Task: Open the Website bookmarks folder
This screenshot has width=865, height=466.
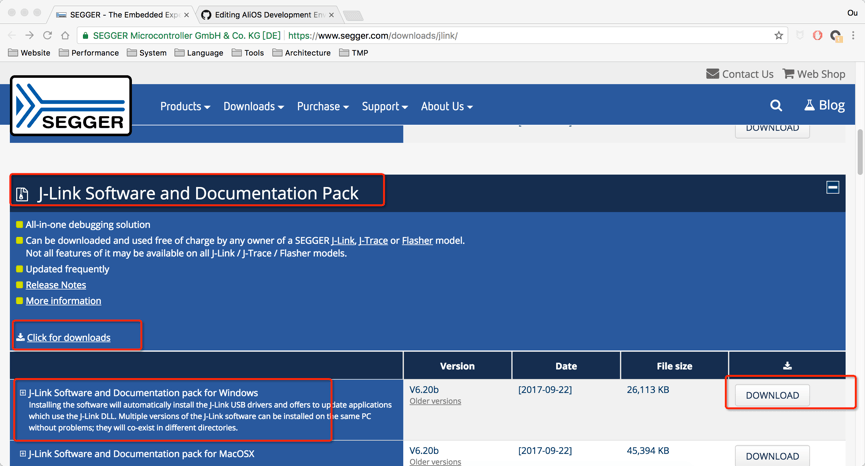Action: click(x=29, y=53)
